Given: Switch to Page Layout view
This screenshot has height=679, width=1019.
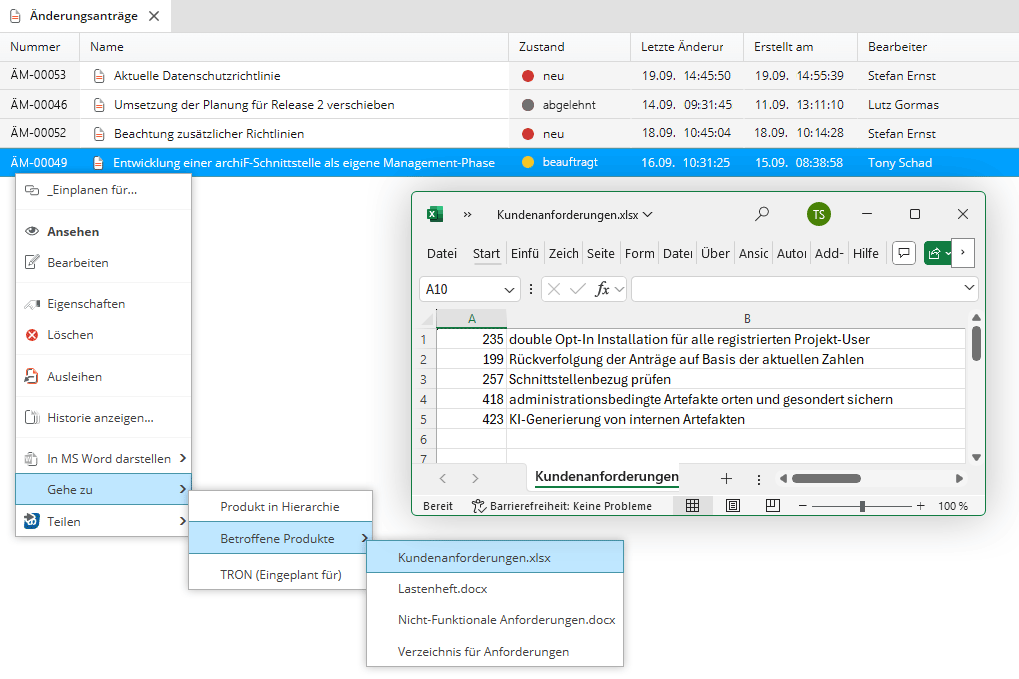Looking at the screenshot, I should pos(733,506).
